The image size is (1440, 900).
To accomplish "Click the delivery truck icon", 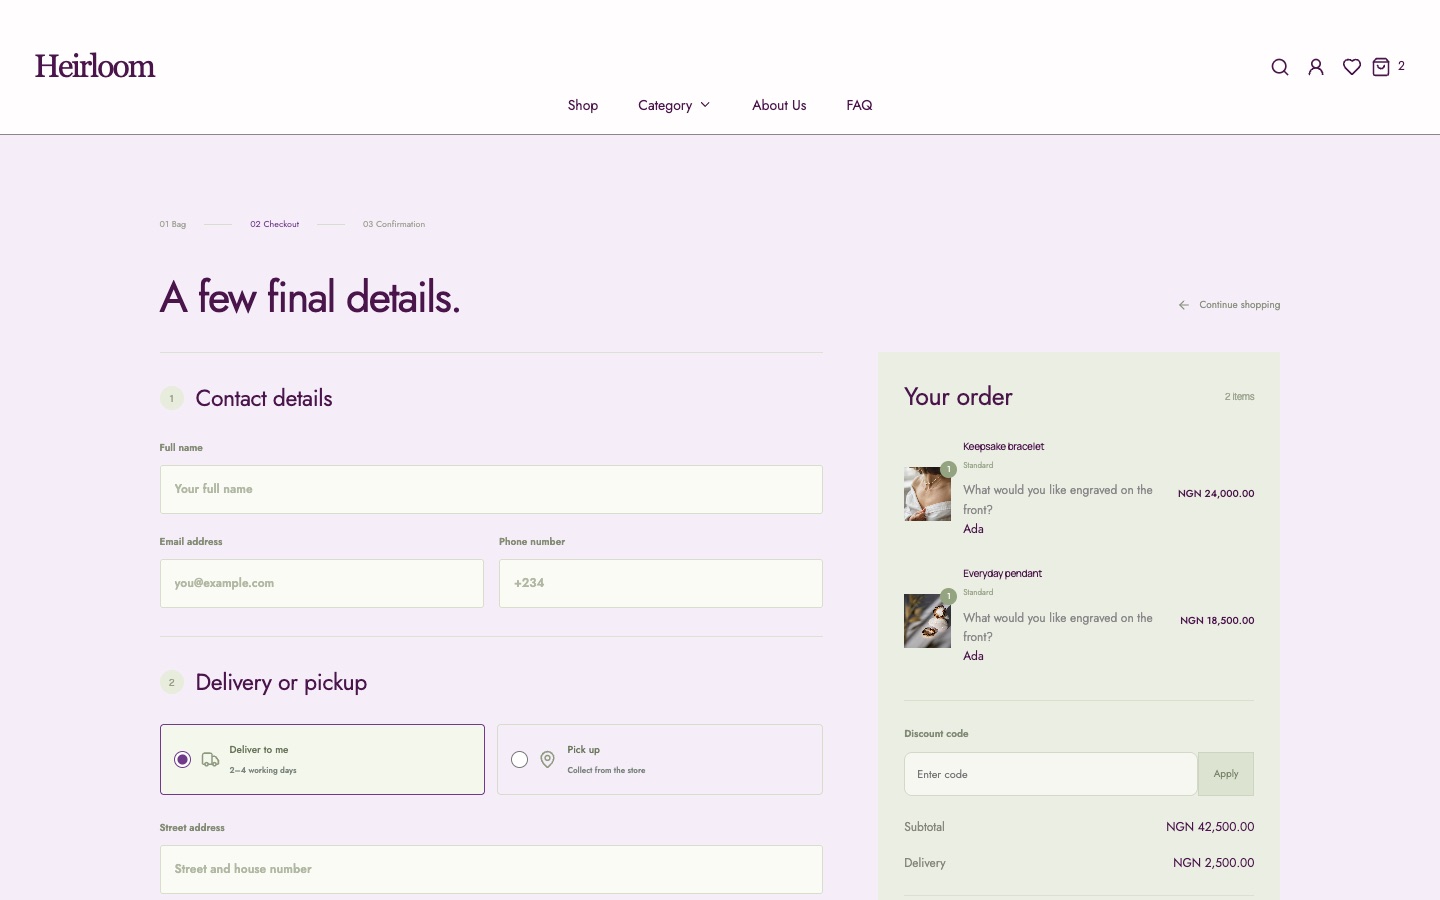I will (210, 760).
